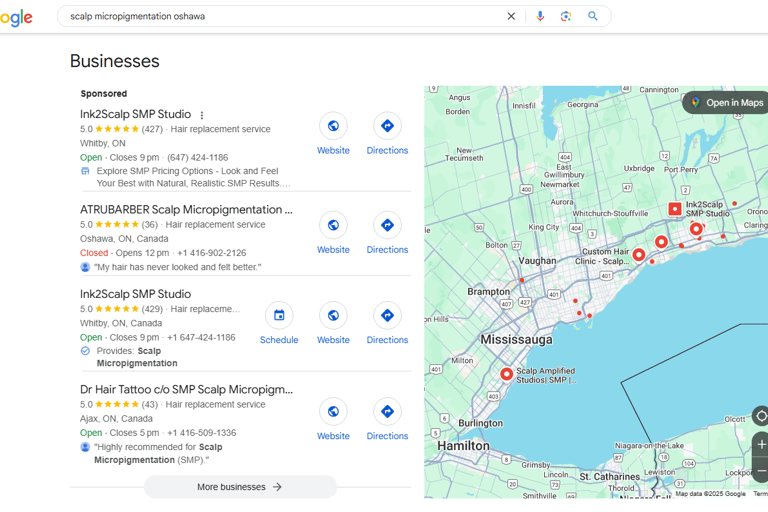Image resolution: width=768 pixels, height=512 pixels.
Task: Open ATRUBARBER Scalp Micropigmentation listing title
Action: click(186, 210)
